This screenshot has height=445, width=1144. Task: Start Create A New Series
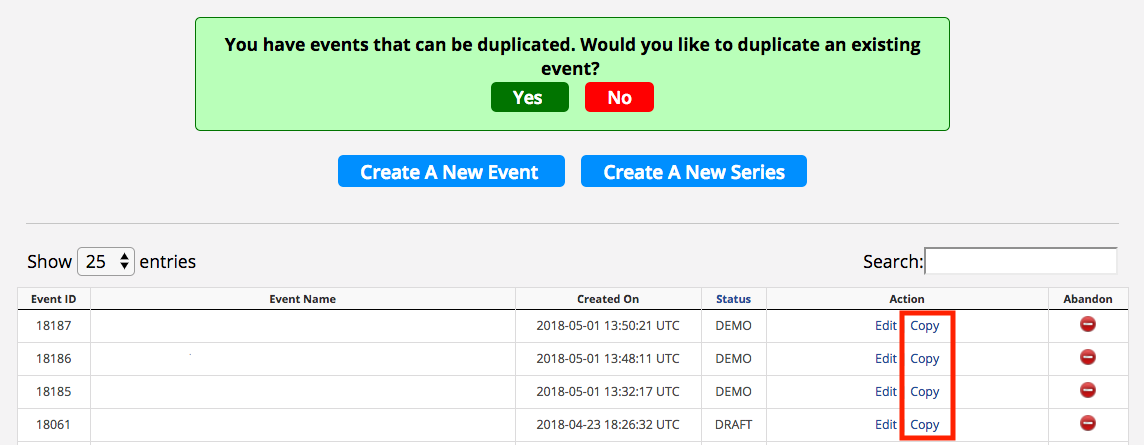(x=694, y=171)
